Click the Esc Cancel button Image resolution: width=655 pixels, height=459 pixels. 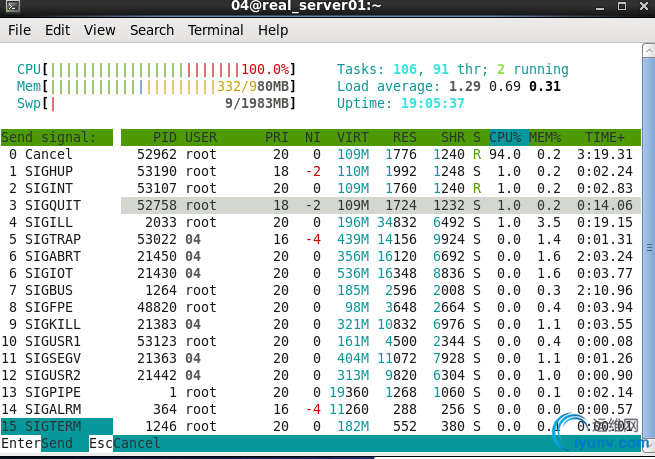[x=124, y=443]
